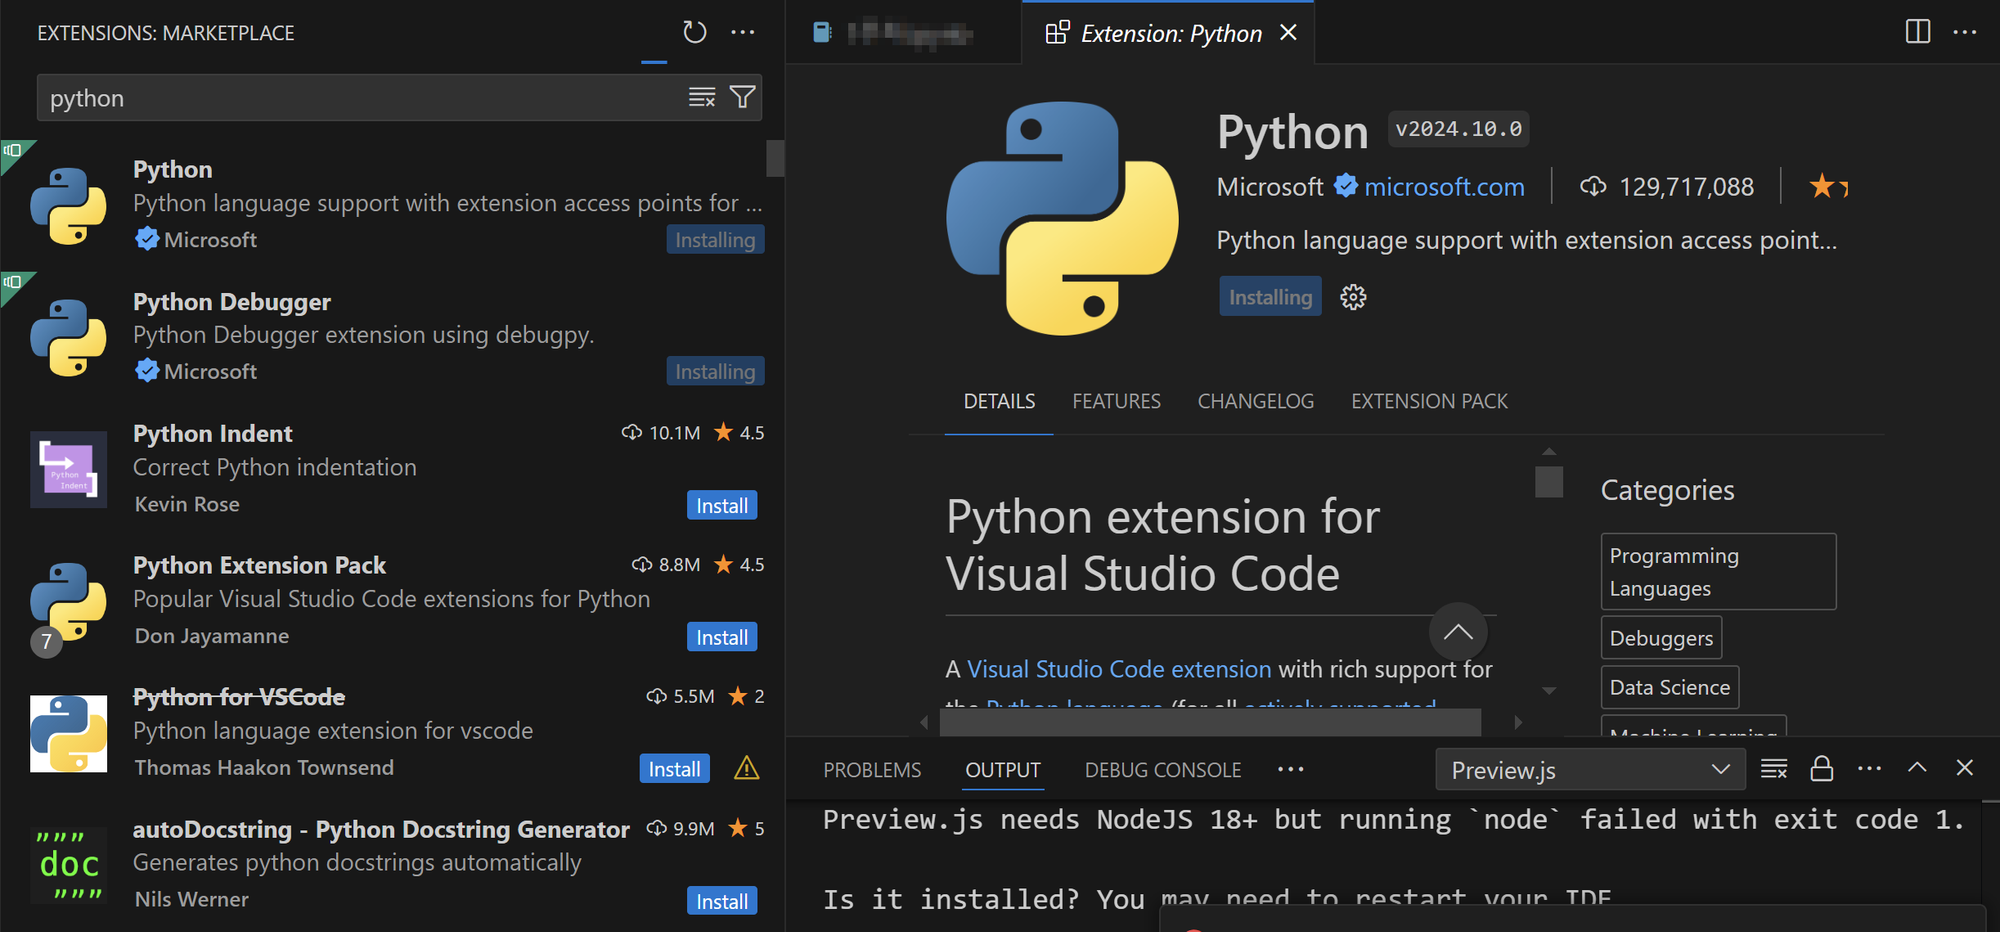2000x932 pixels.
Task: Open the FEATURES tab
Action: pos(1116,402)
